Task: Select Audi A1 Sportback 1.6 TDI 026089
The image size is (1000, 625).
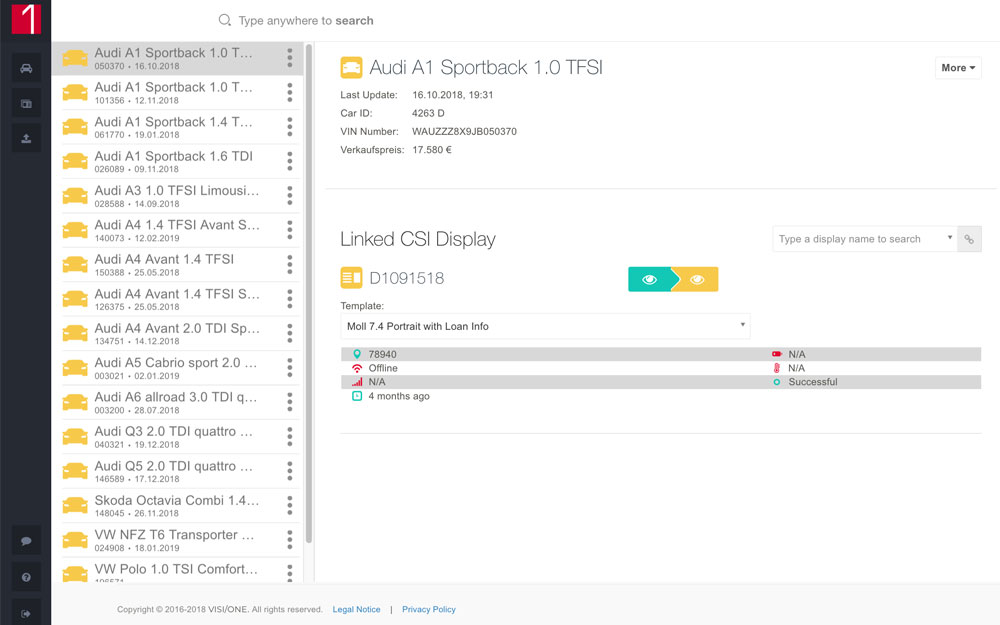Action: [177, 161]
